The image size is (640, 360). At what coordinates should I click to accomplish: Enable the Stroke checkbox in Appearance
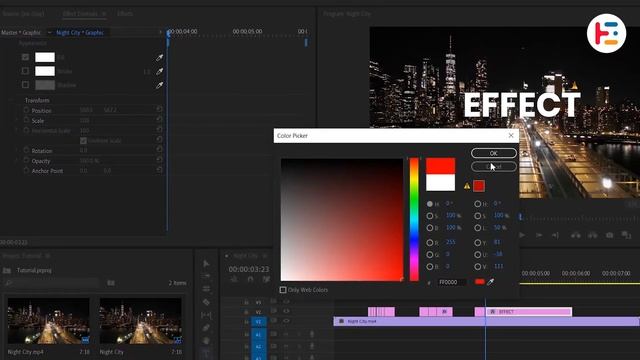25,71
